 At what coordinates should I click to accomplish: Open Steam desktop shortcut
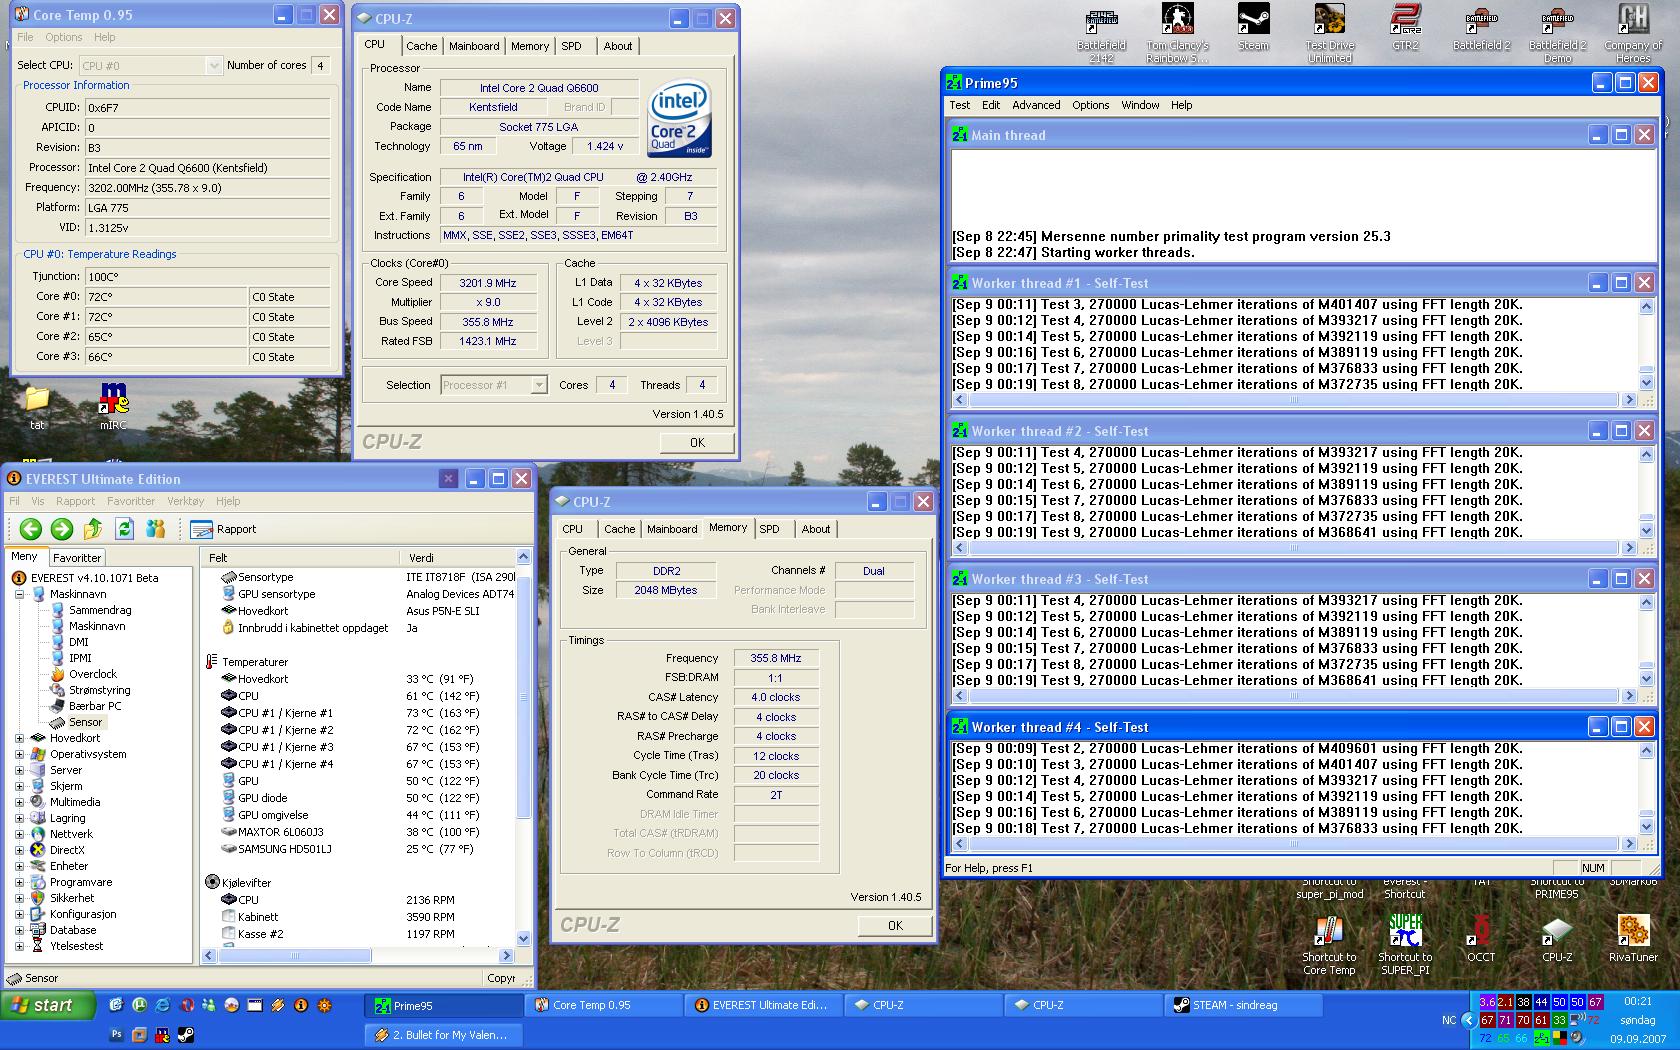(1253, 27)
